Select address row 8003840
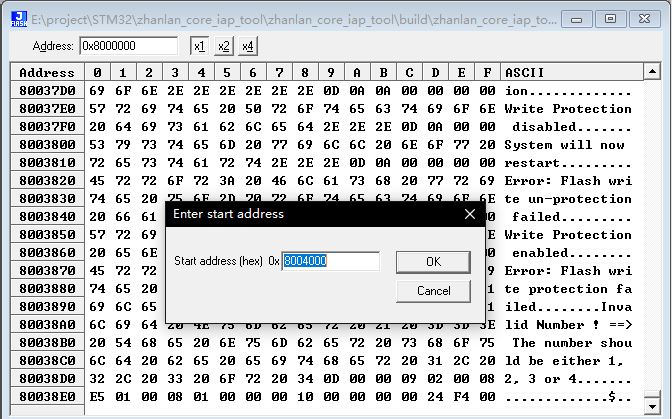The image size is (672, 419). click(x=47, y=216)
